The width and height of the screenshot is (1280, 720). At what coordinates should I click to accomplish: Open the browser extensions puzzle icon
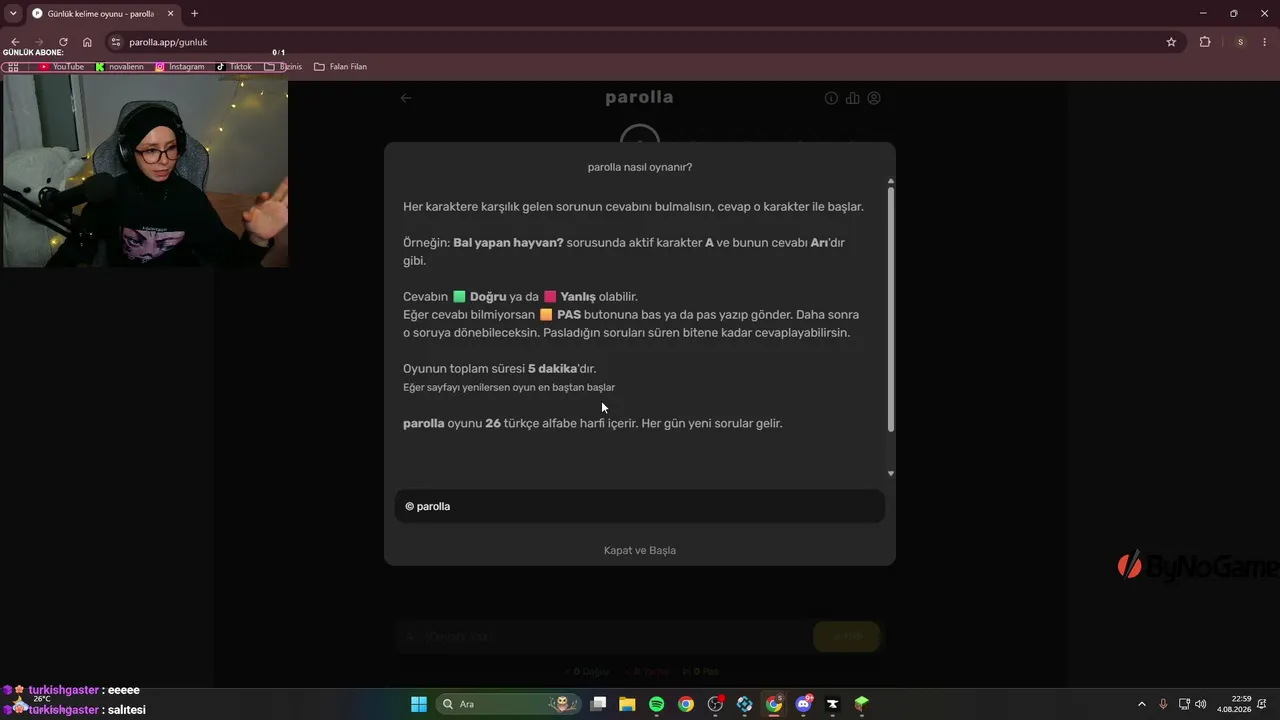pos(1205,42)
